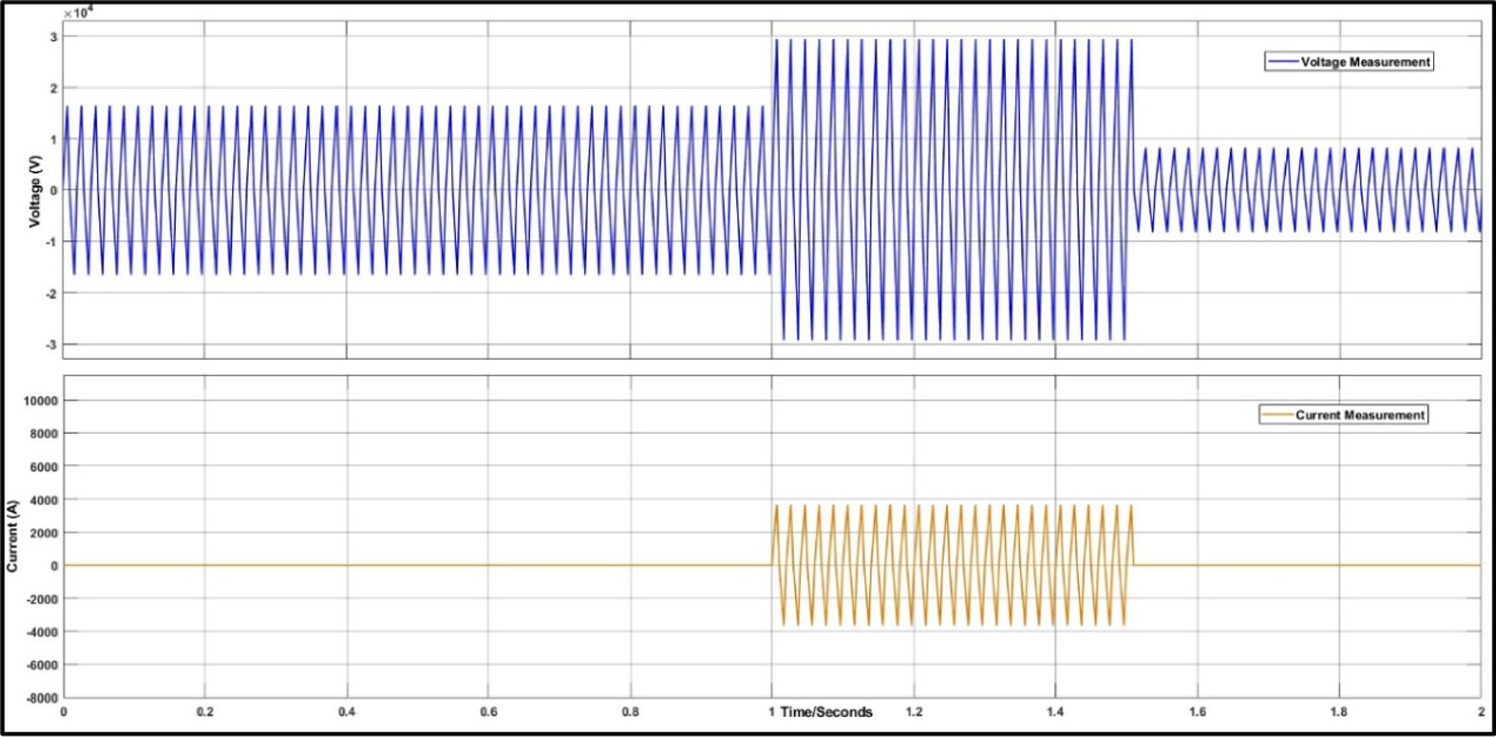This screenshot has height=737, width=1496.
Task: Select the blue line sample in voltage legend
Action: click(1282, 62)
